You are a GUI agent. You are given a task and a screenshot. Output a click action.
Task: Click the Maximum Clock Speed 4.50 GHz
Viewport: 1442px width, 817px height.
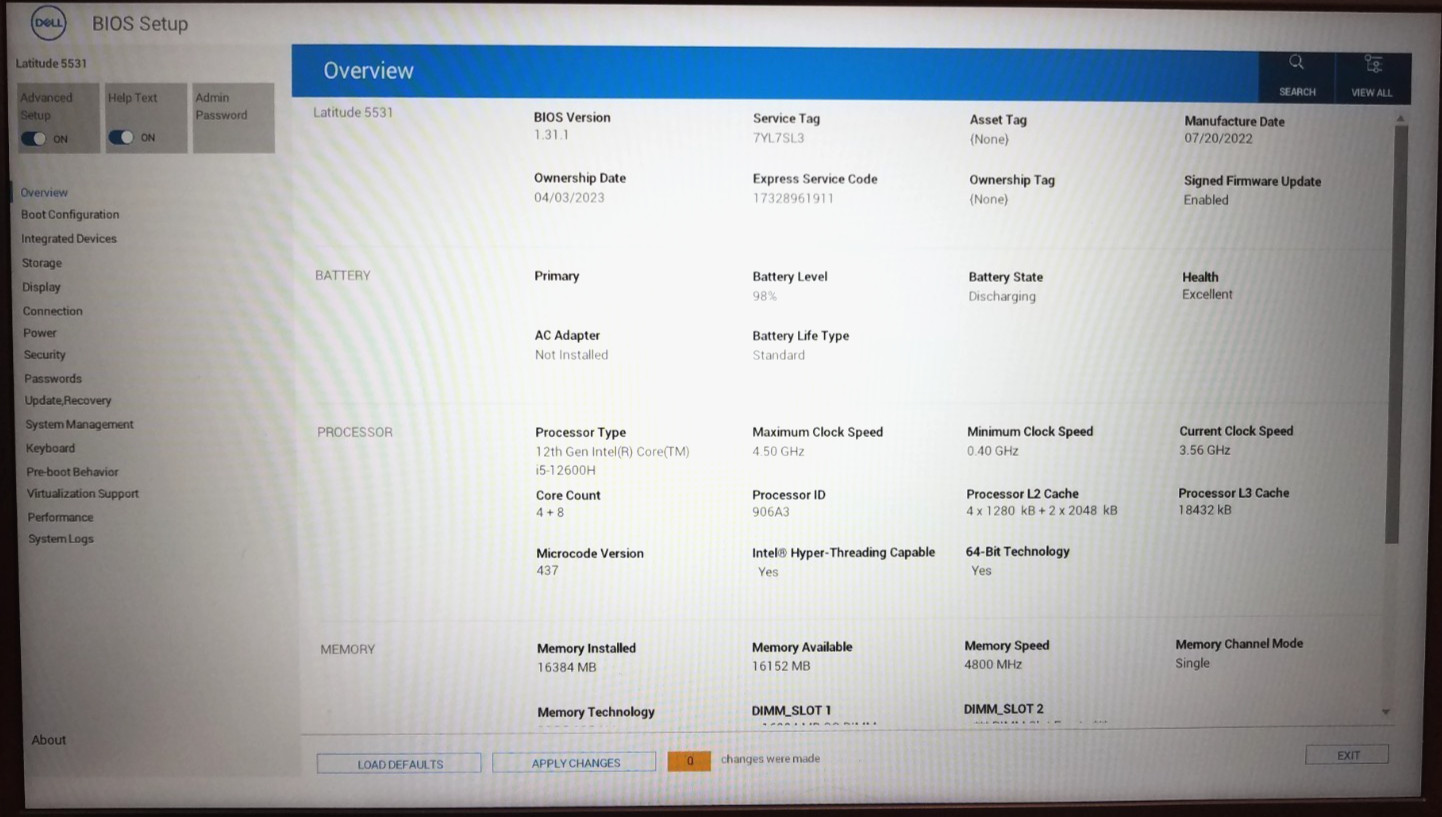[778, 451]
